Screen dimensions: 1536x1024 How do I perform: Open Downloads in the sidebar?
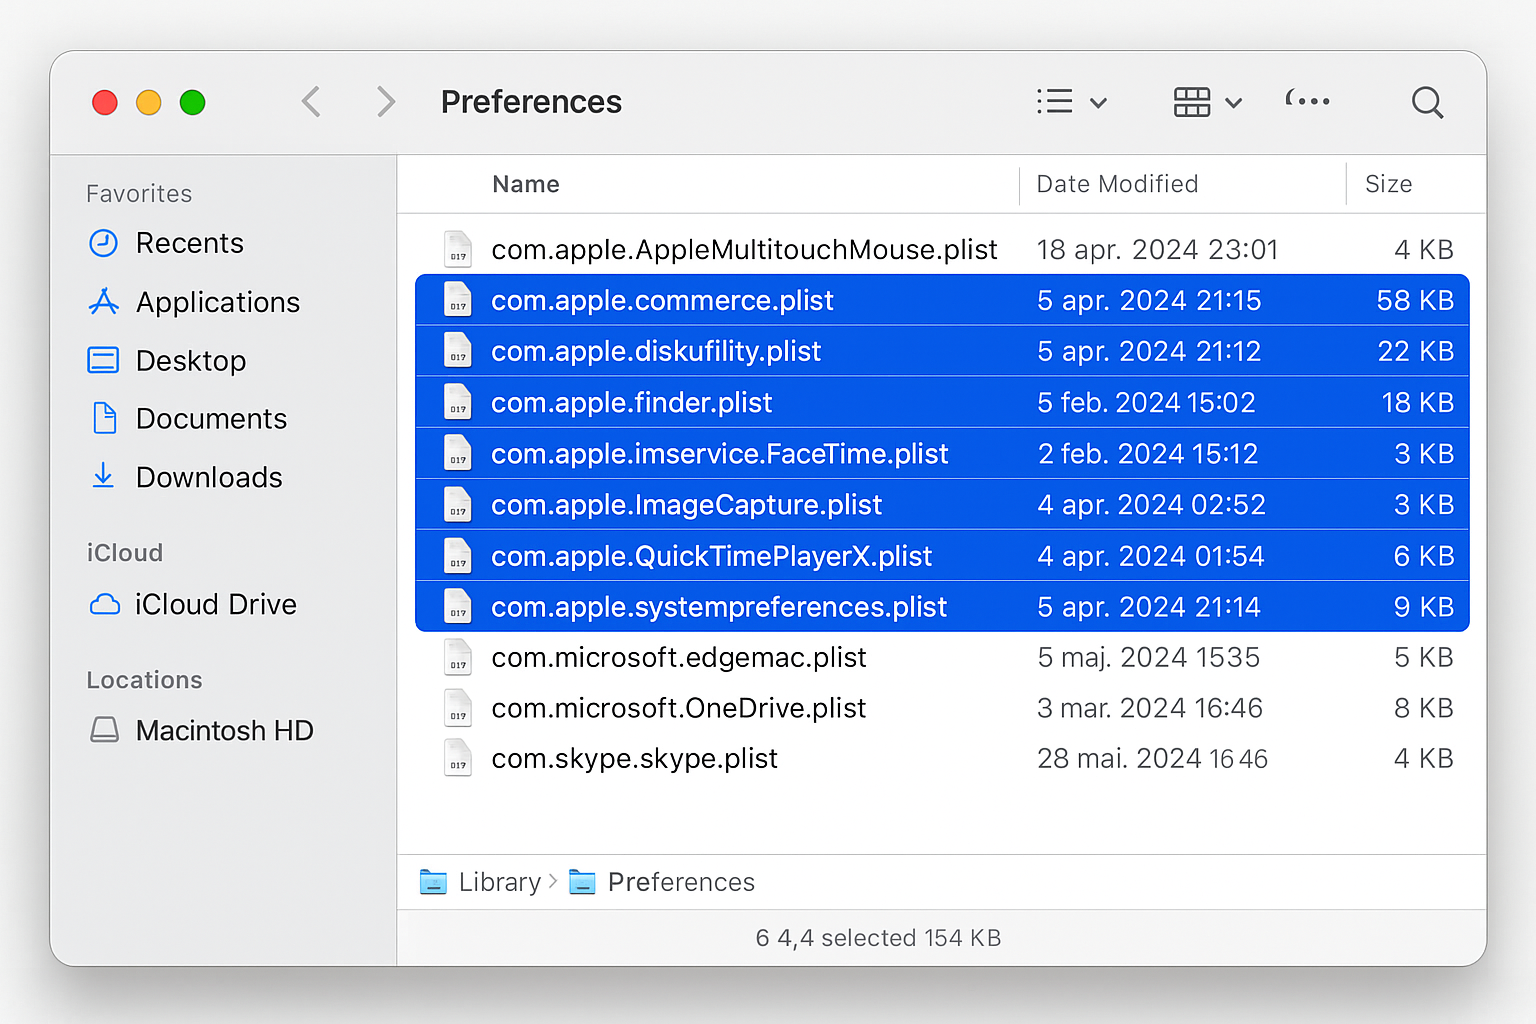pyautogui.click(x=185, y=477)
